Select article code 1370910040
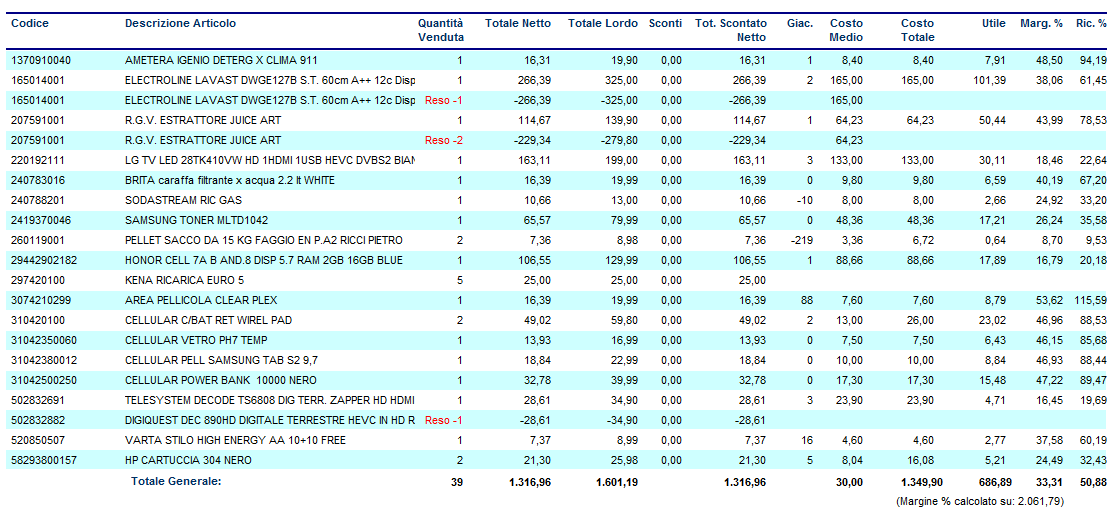 coord(41,60)
